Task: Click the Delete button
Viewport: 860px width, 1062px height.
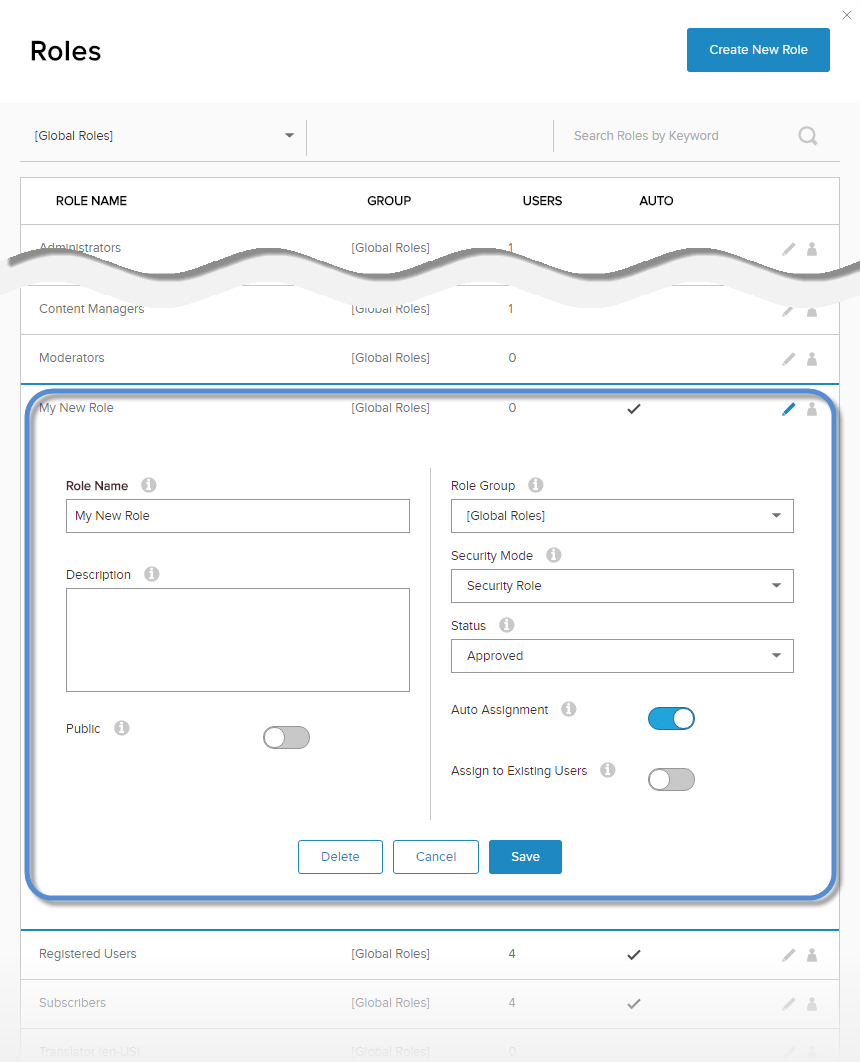Action: [341, 857]
